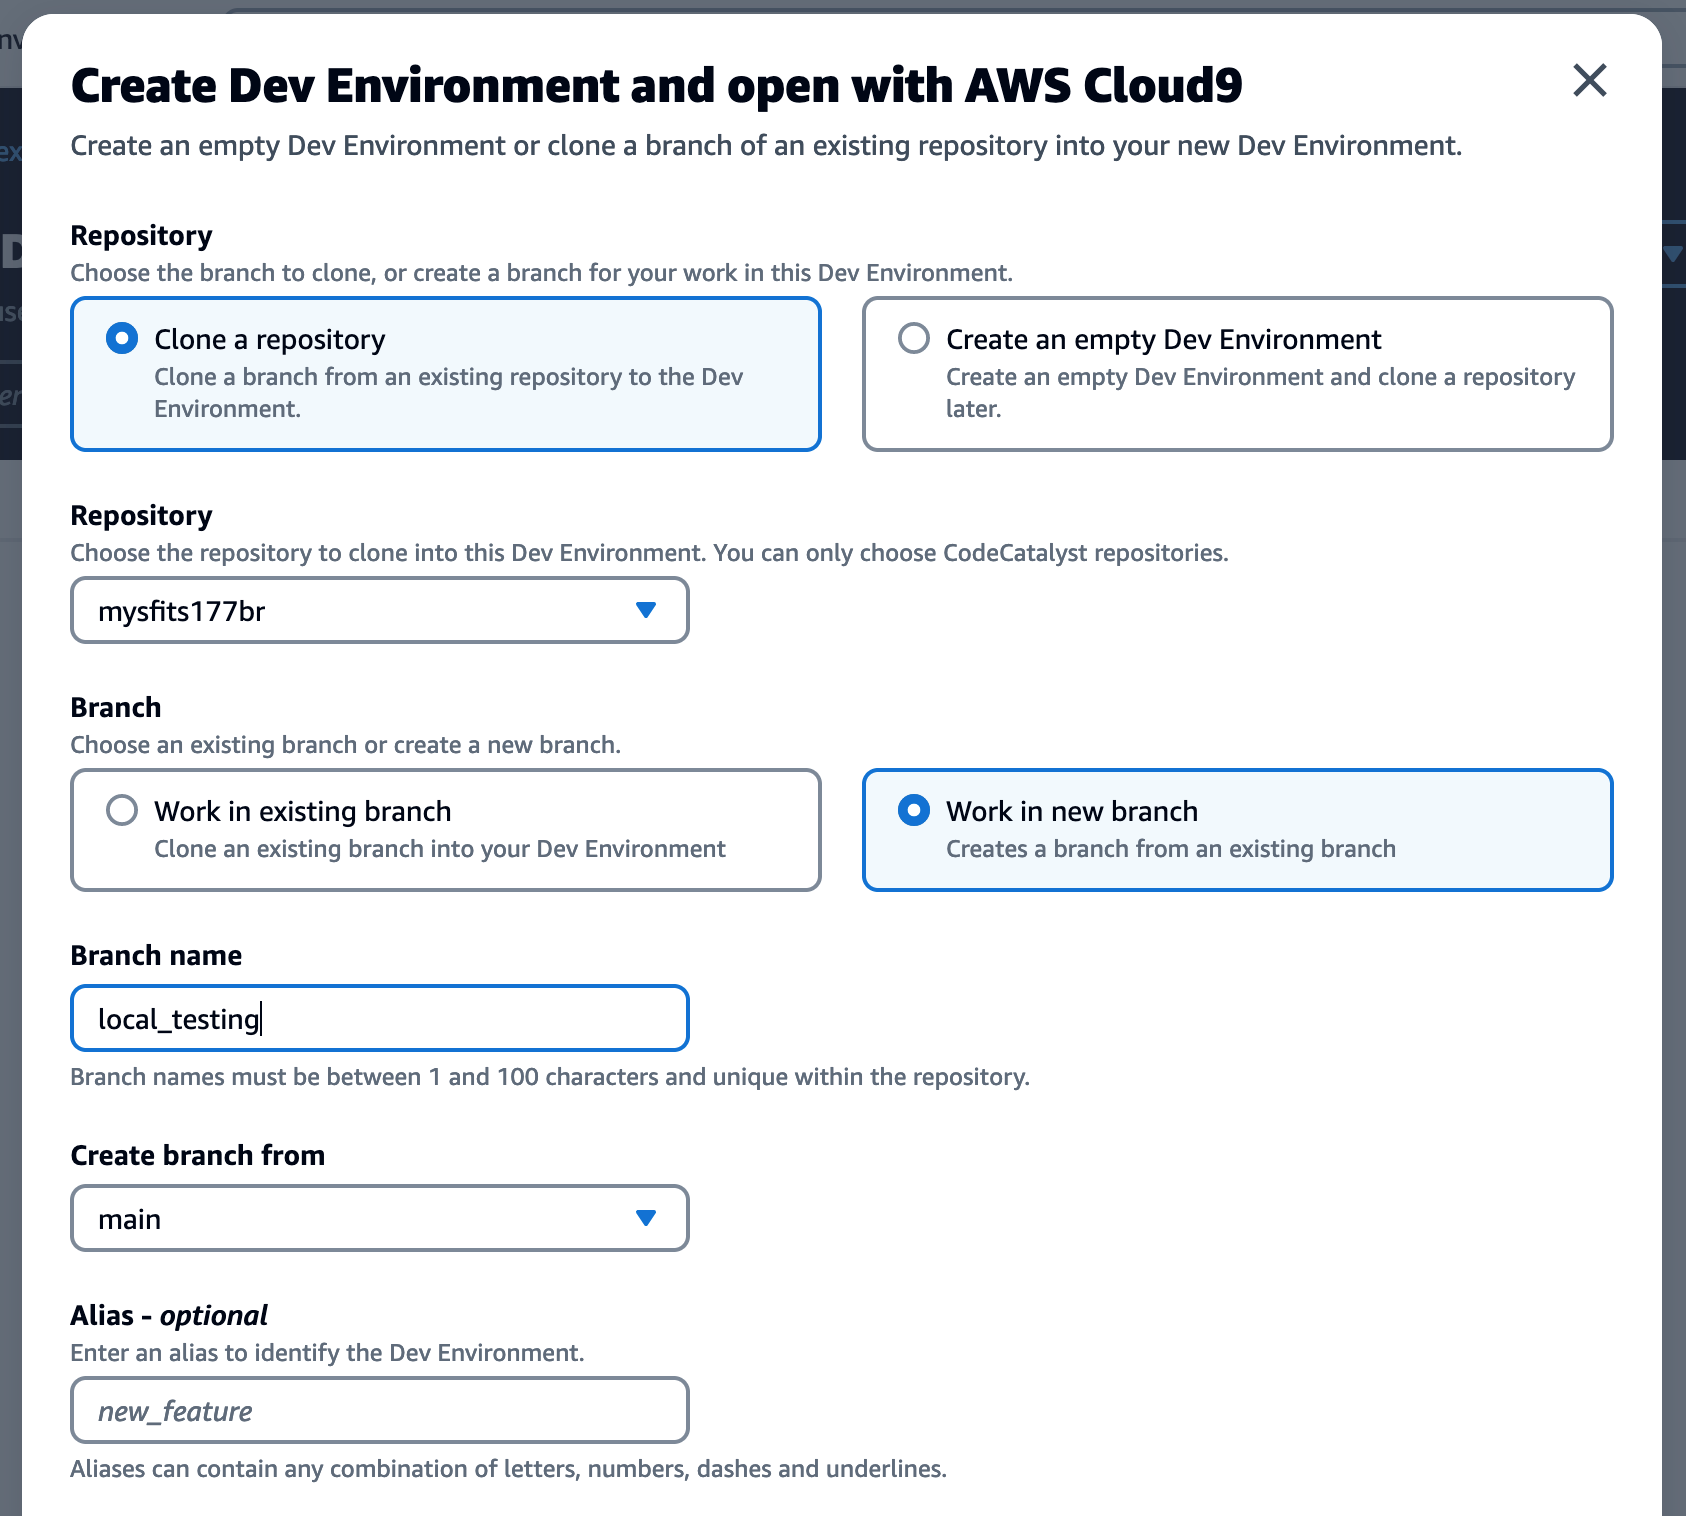This screenshot has width=1686, height=1516.
Task: Close the Create Dev Environment dialog
Action: [x=1591, y=82]
